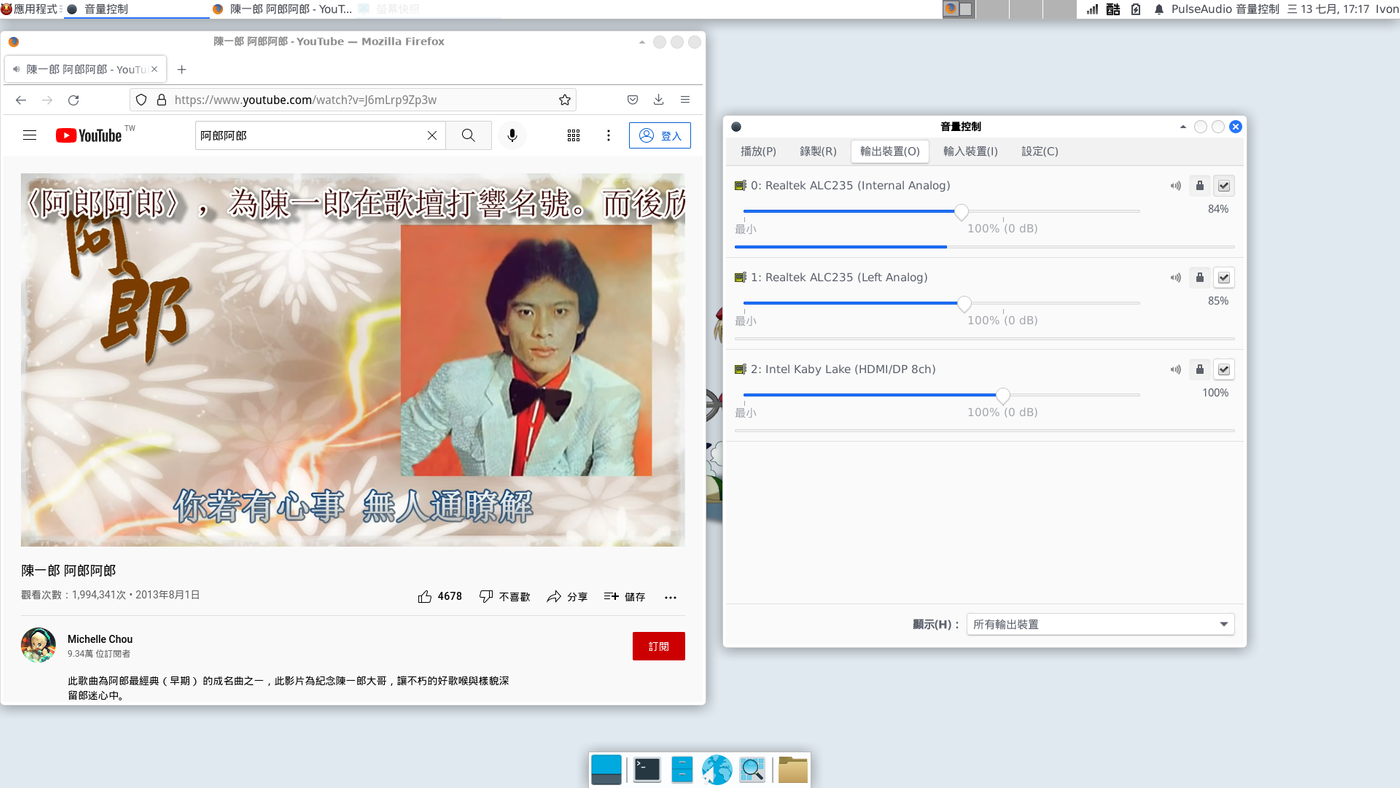Toggle channel lock for Left Analog device

pos(1200,278)
